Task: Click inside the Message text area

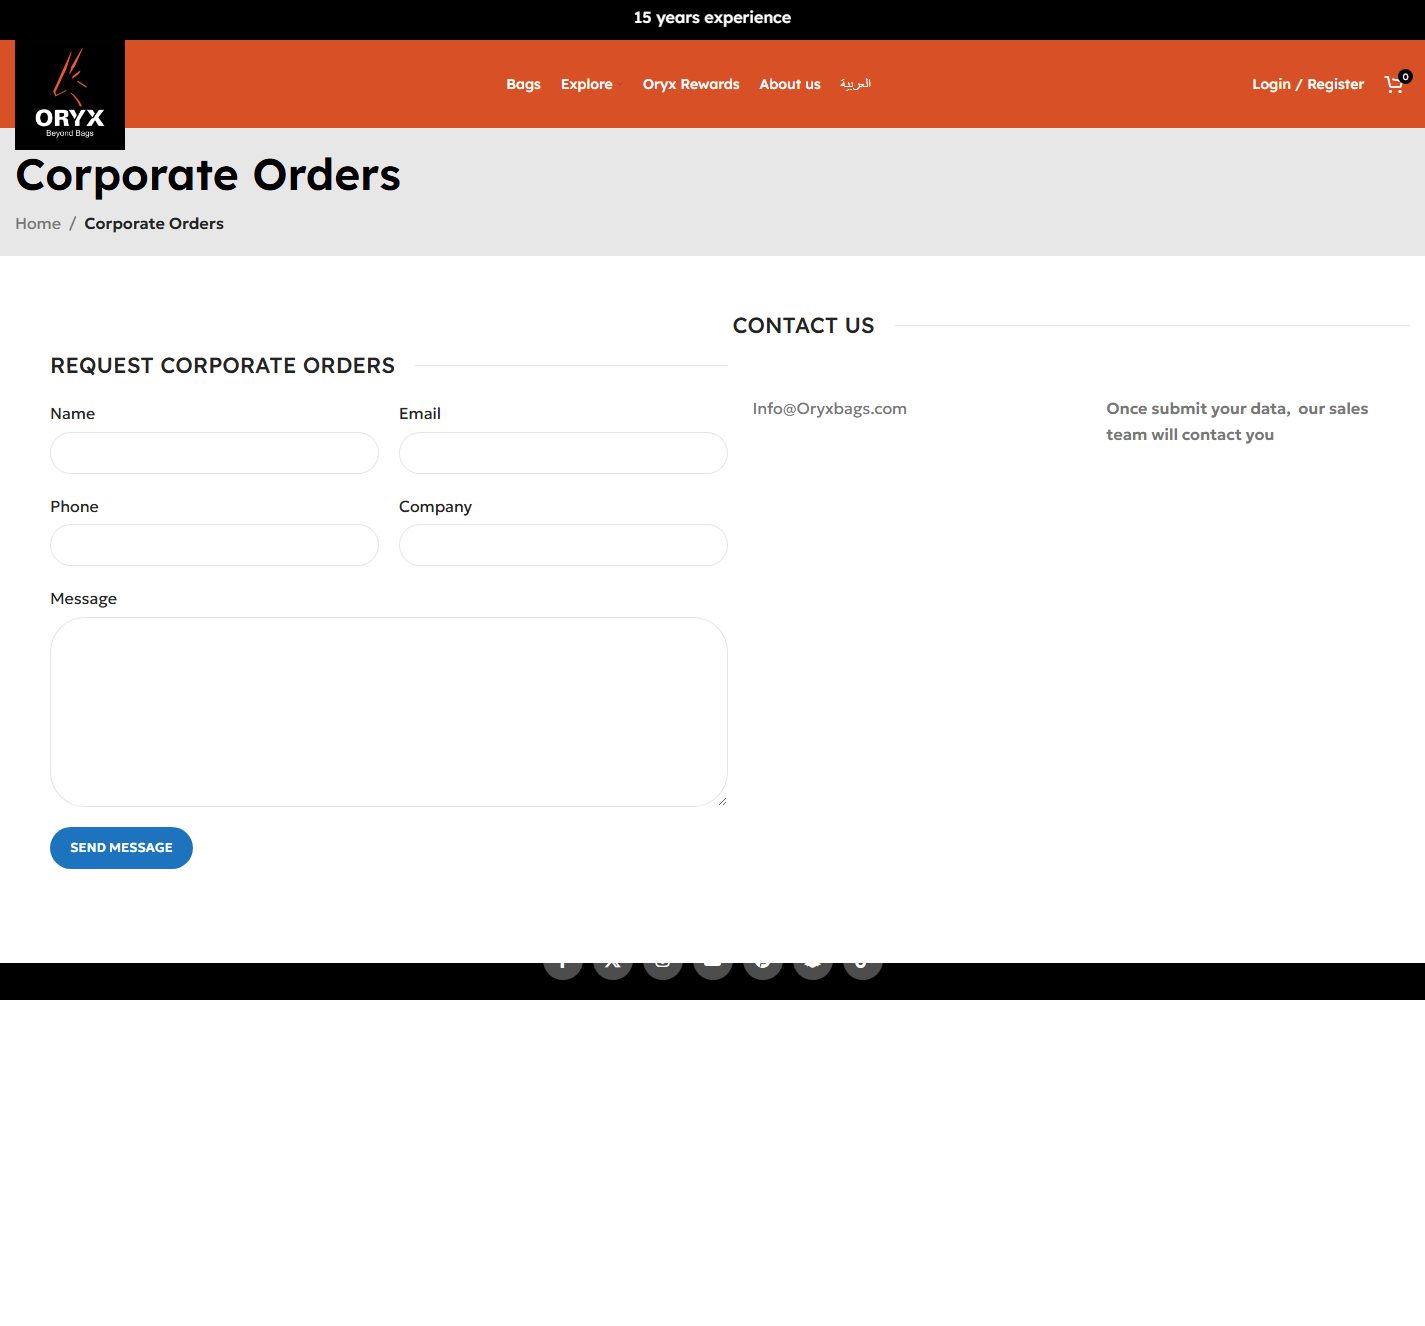Action: point(389,712)
